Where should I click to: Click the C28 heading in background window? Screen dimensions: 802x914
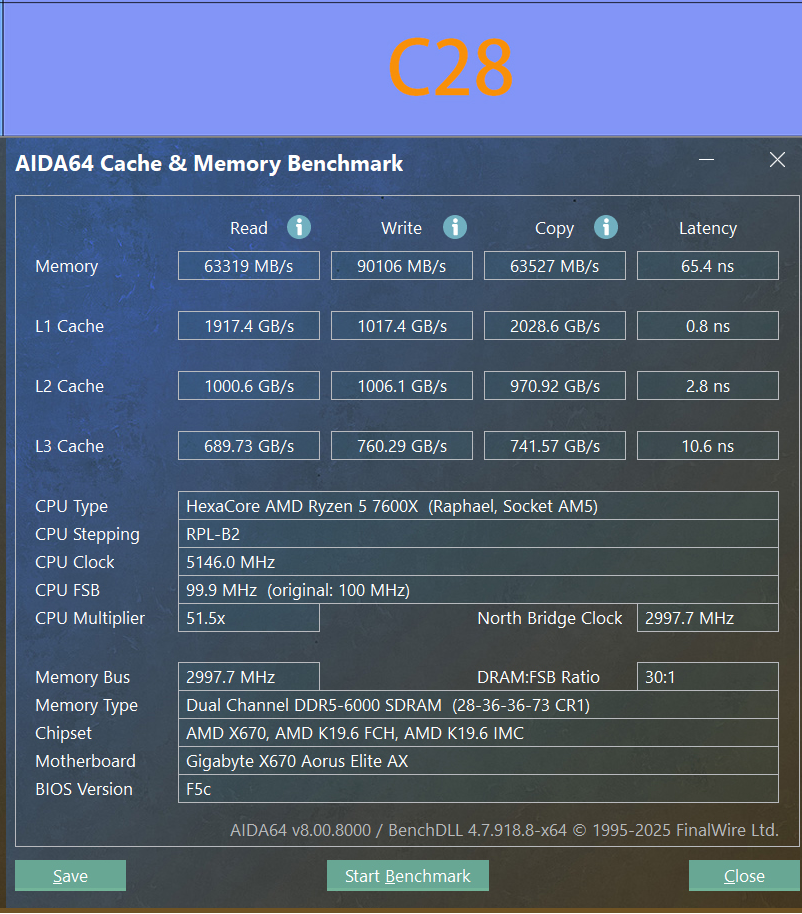tap(451, 67)
